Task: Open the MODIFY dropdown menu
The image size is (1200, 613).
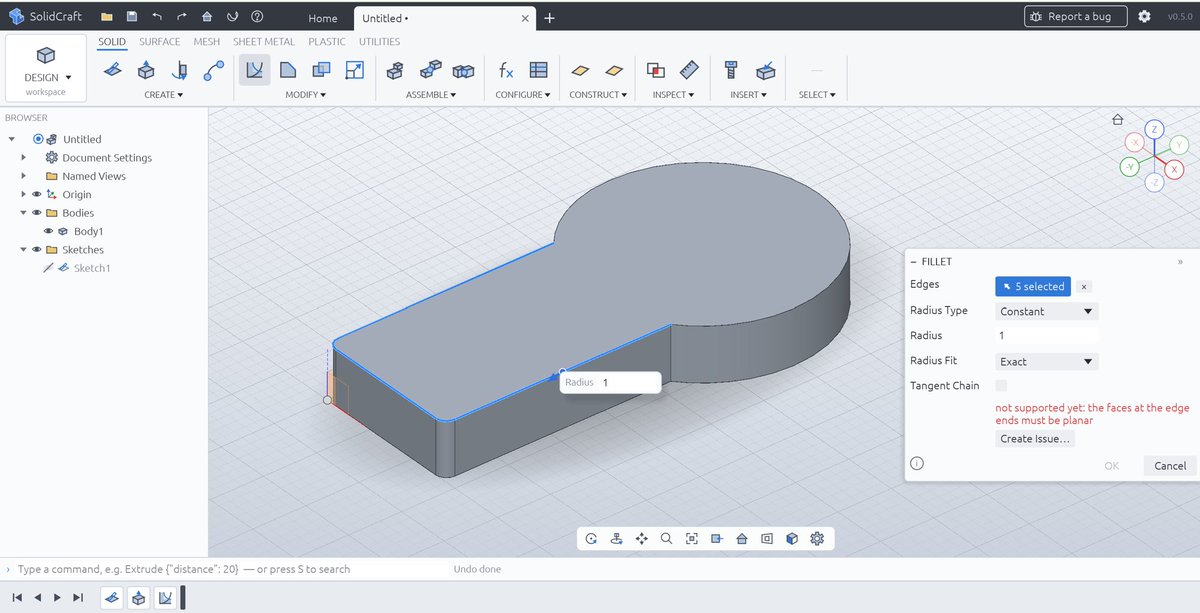Action: tap(306, 95)
